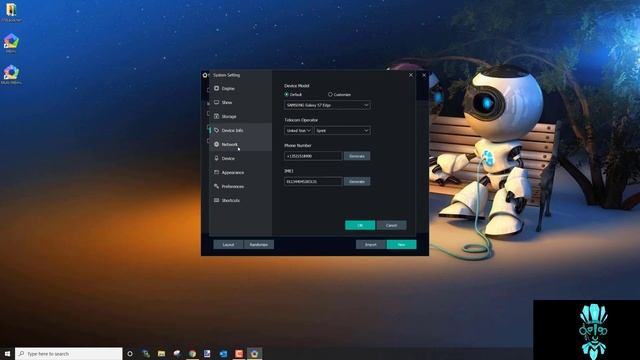640x360 pixels.
Task: Click Import in the background window
Action: 371,244
